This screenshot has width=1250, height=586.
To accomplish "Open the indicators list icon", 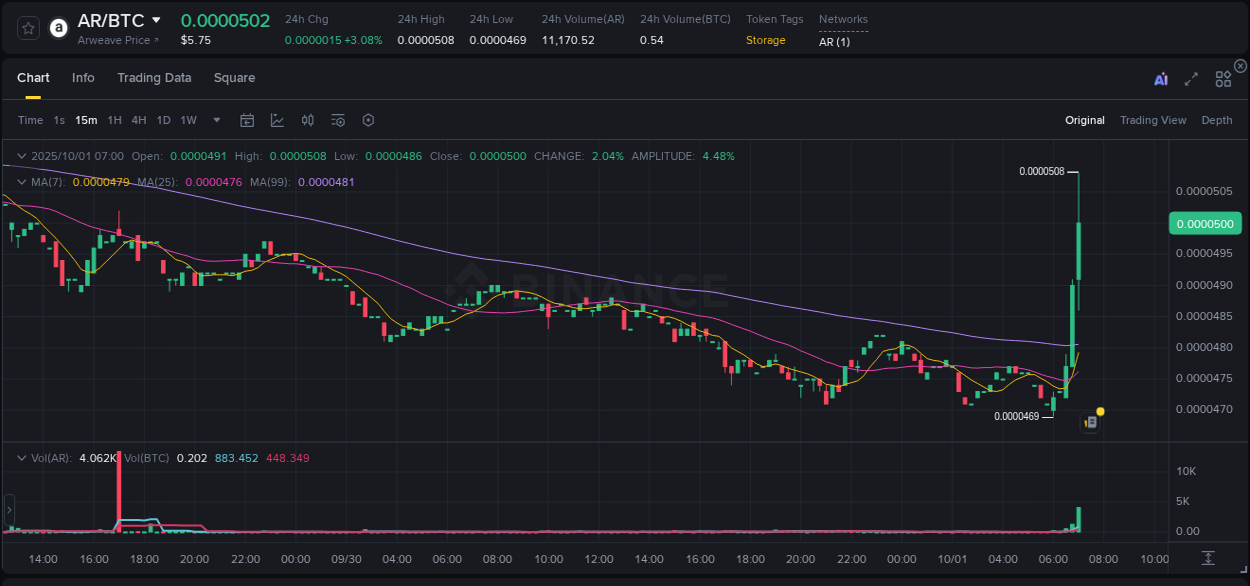I will (337, 120).
